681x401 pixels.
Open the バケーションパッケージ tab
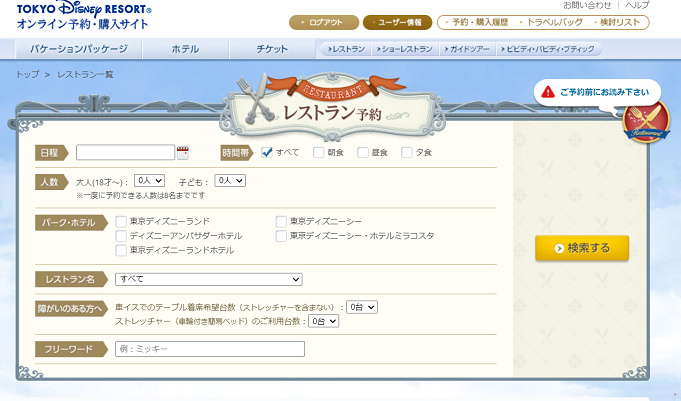(79, 49)
